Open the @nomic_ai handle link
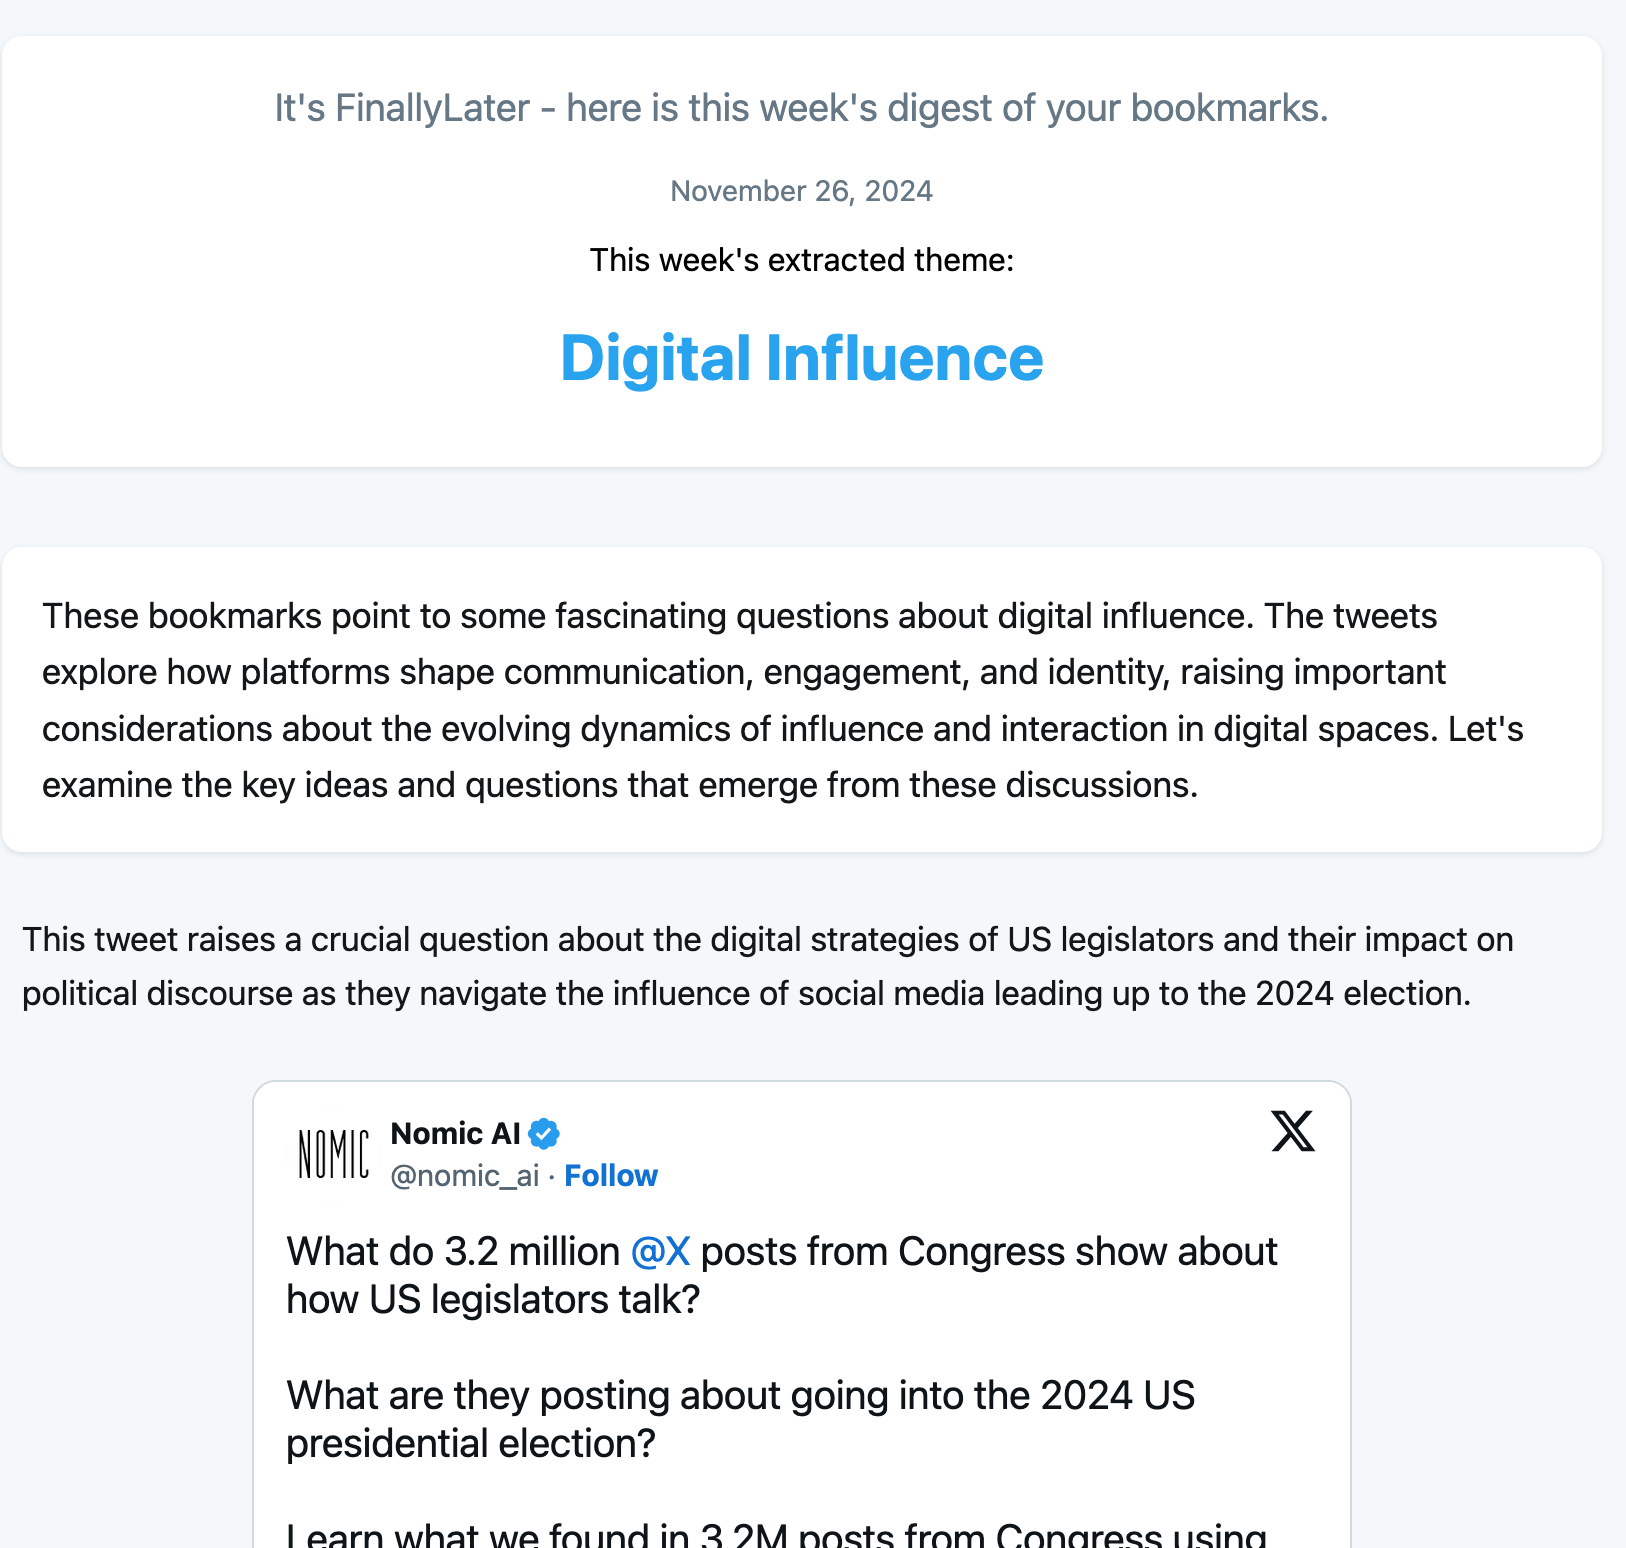The image size is (1626, 1548). [465, 1176]
